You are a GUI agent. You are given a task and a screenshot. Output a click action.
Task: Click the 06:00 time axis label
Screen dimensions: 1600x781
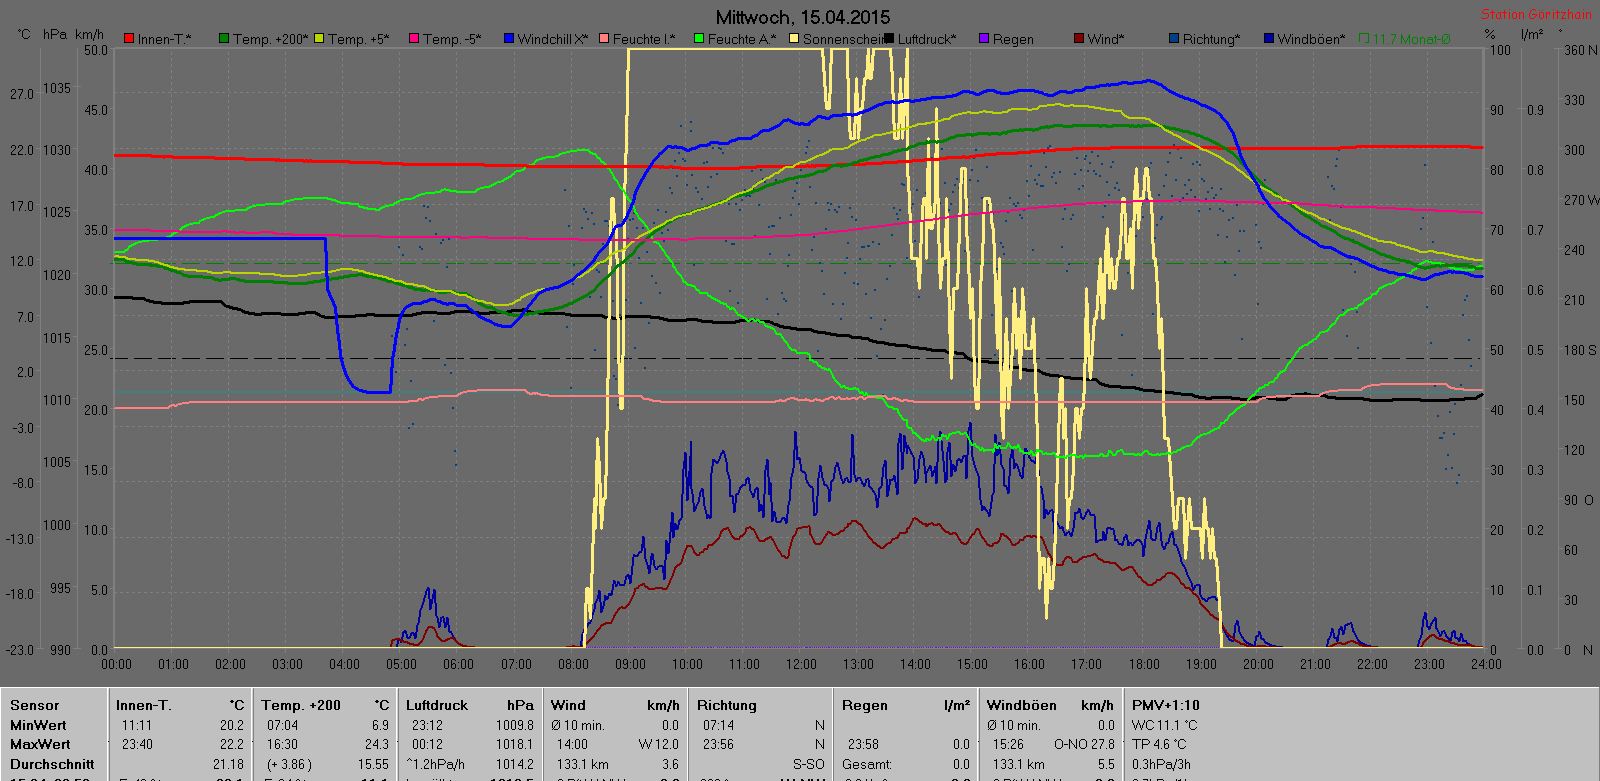(458, 664)
